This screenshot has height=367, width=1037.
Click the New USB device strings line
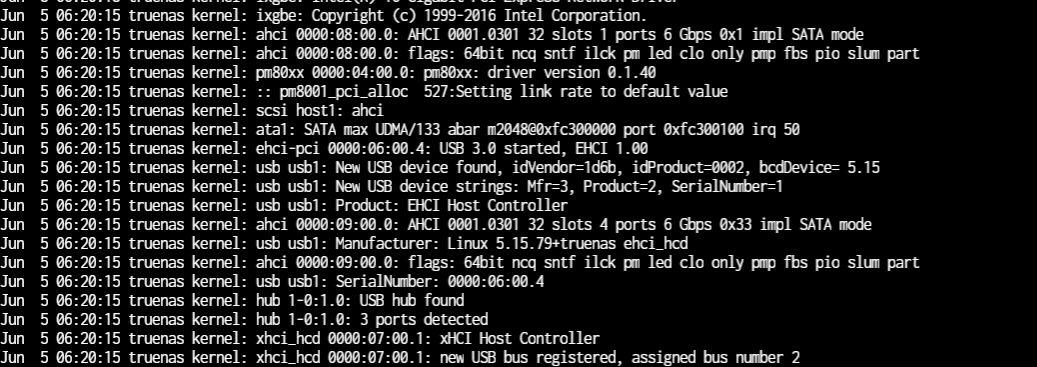[x=392, y=186]
